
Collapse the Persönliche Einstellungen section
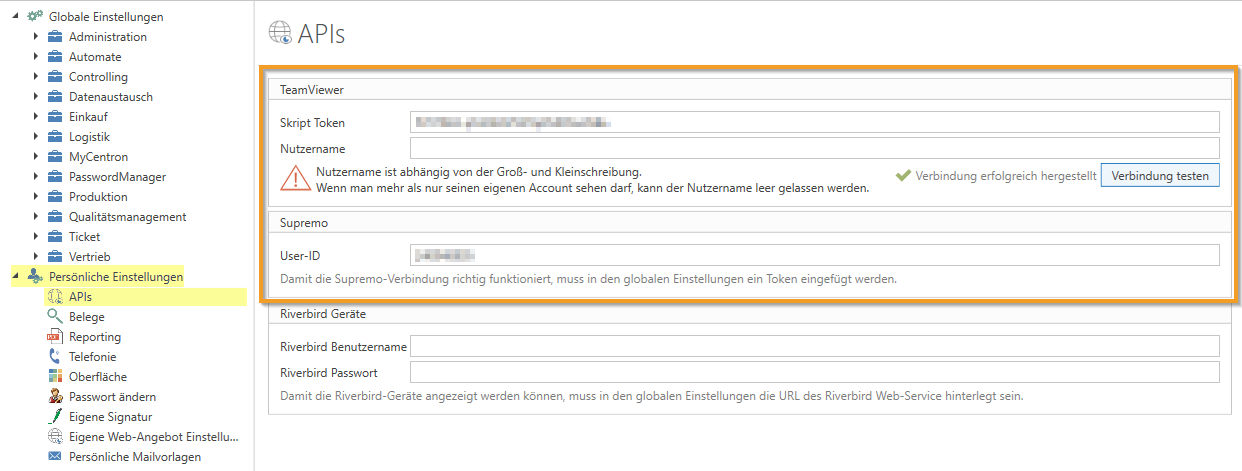pyautogui.click(x=15, y=277)
